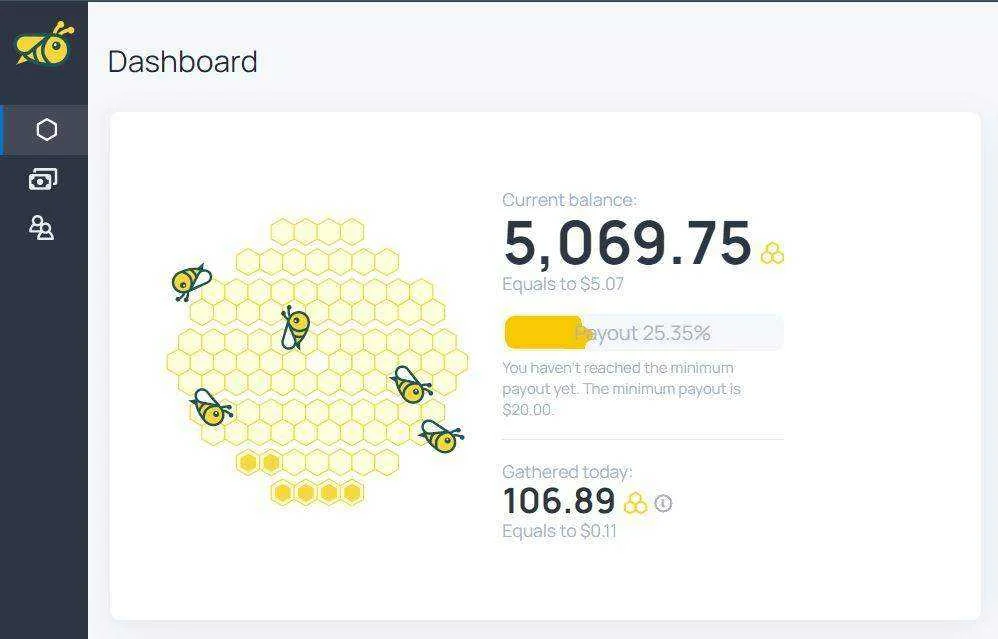Screen dimensions: 998x639
Task: Click the bee at top-left of honeycomb
Action: coord(190,282)
